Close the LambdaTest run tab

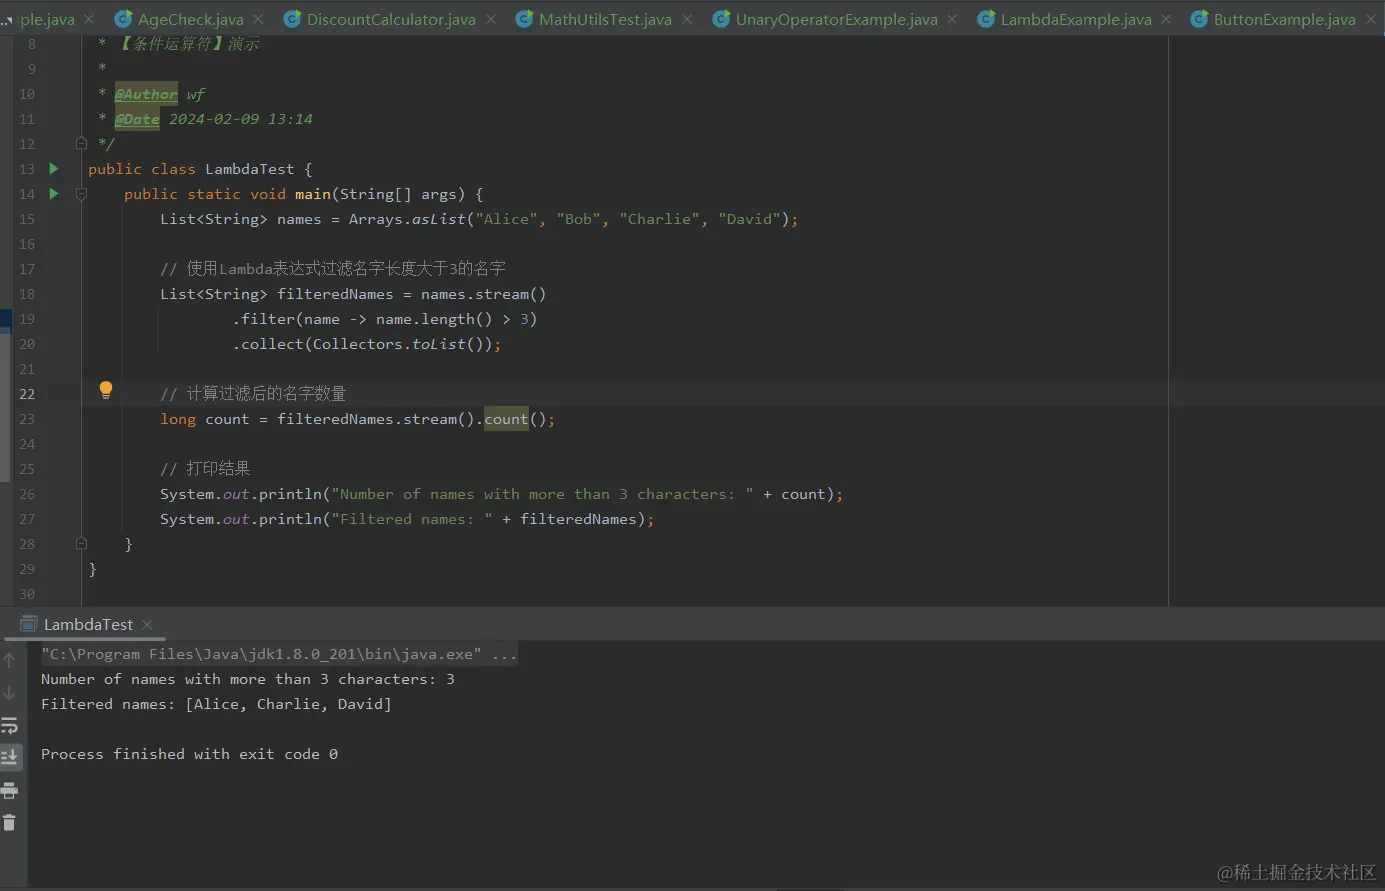tap(147, 624)
